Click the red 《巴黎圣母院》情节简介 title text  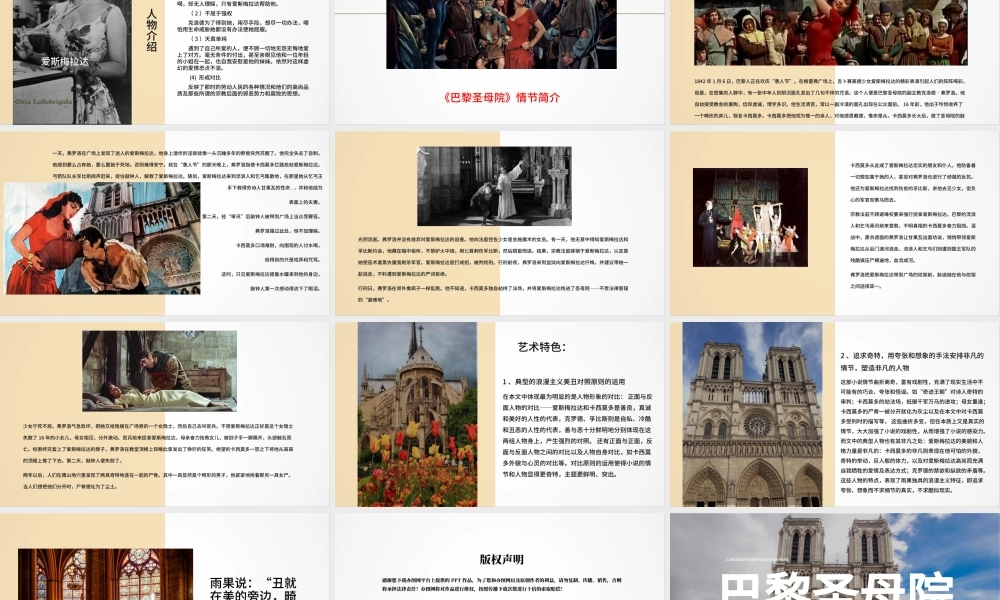[x=500, y=98]
